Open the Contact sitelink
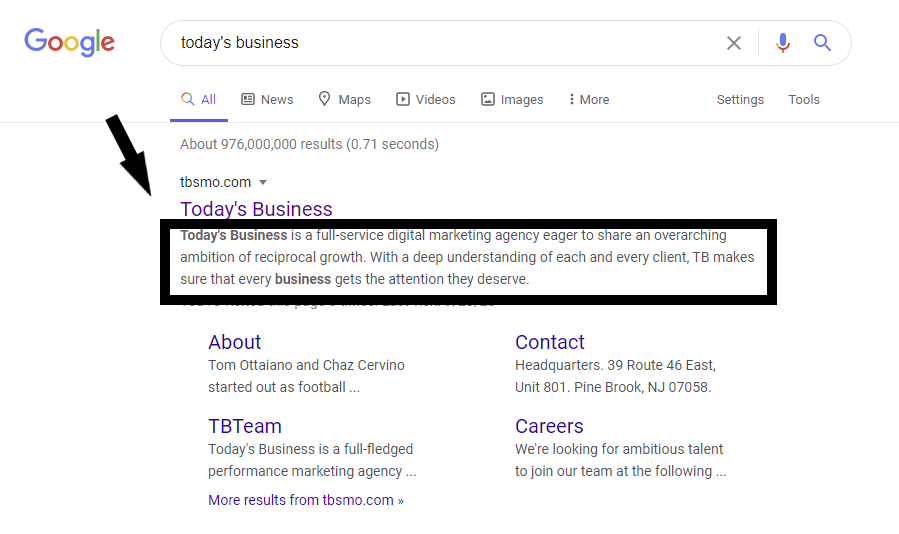The width and height of the screenshot is (899, 534). point(549,342)
